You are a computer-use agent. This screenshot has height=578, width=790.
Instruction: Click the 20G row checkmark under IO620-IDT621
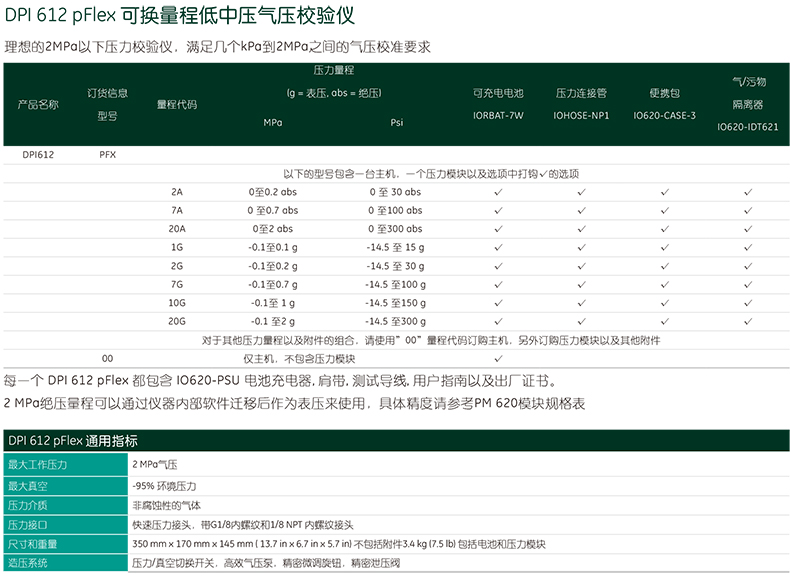click(747, 321)
